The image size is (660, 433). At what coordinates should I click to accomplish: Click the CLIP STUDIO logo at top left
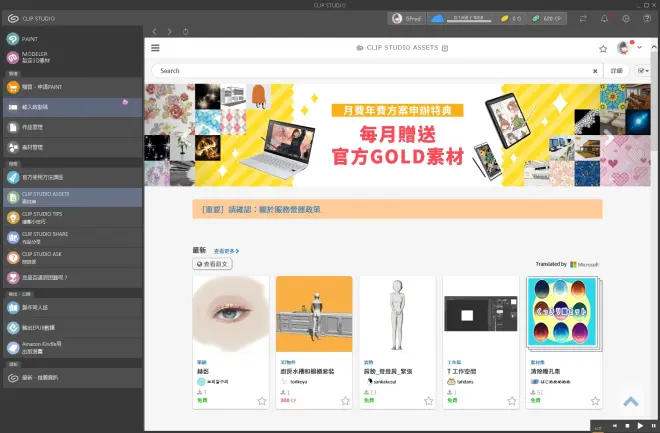[x=31, y=19]
